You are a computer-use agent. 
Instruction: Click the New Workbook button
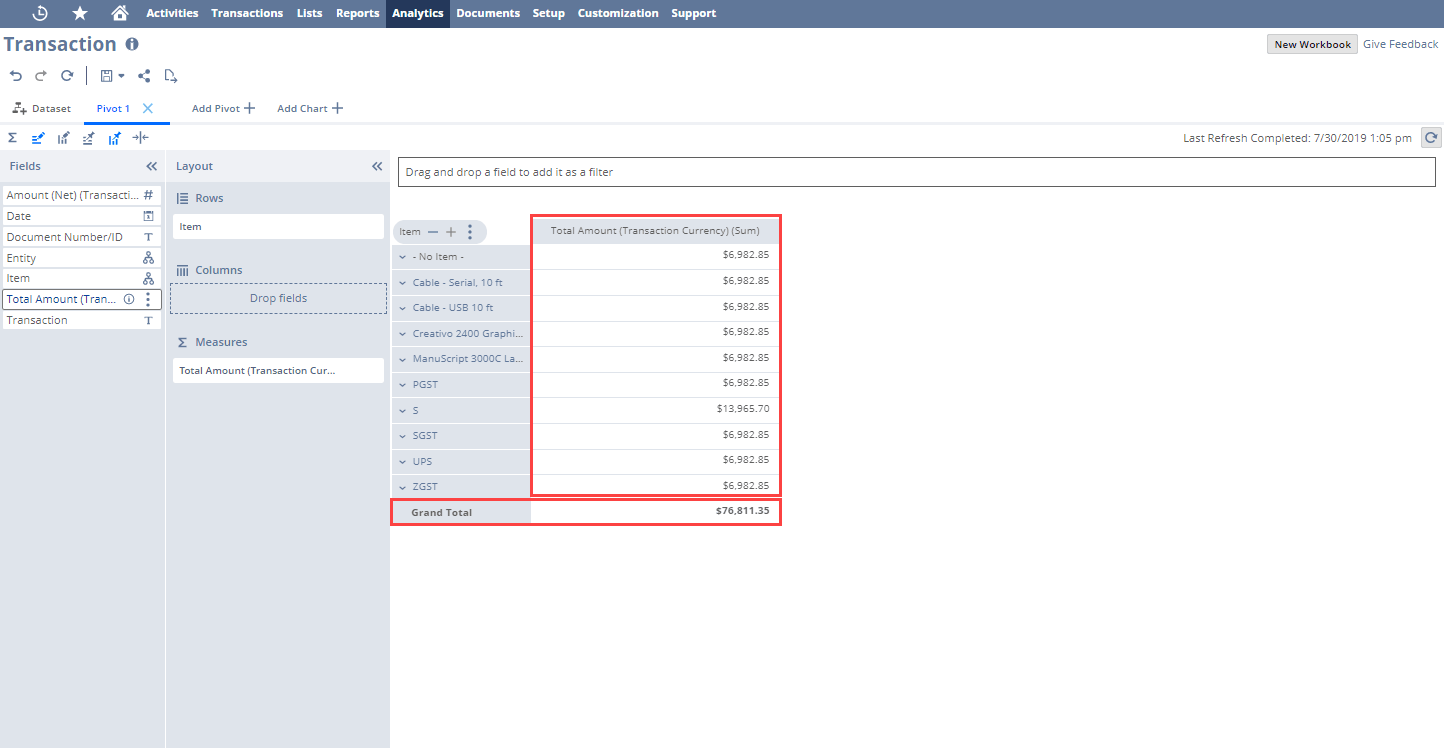[1312, 44]
